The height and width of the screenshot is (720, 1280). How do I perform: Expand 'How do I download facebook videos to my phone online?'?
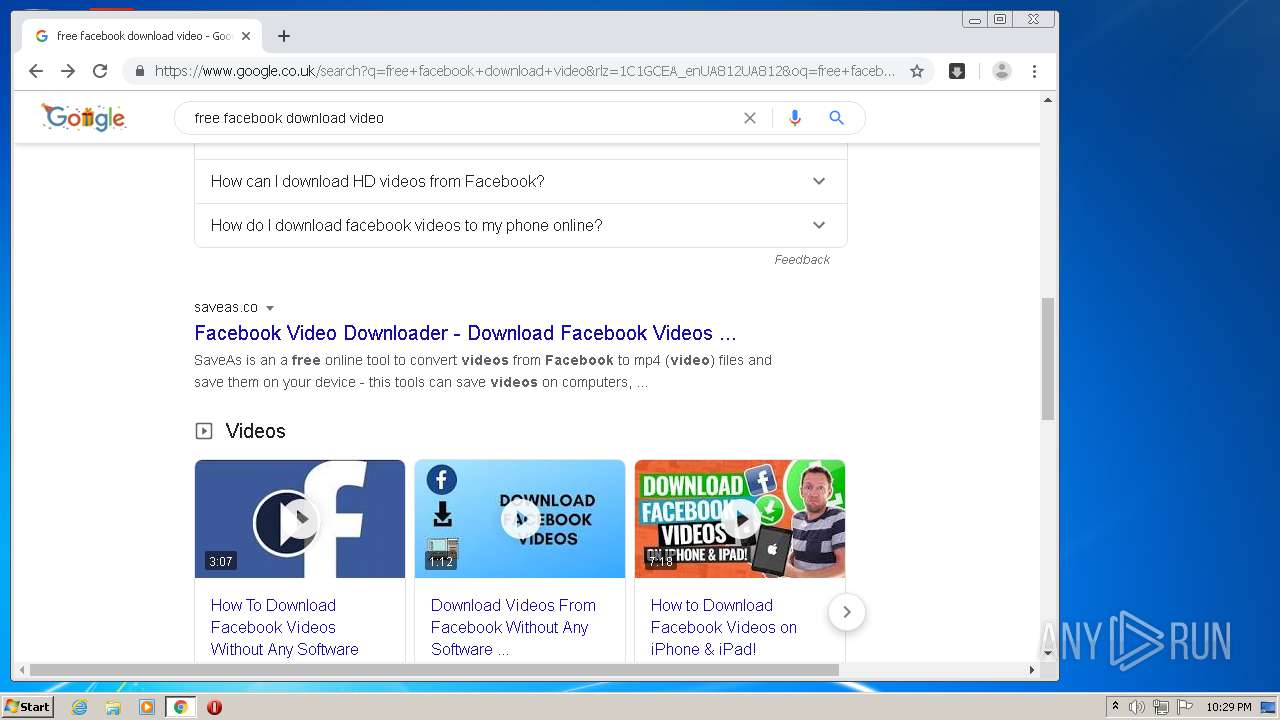520,225
